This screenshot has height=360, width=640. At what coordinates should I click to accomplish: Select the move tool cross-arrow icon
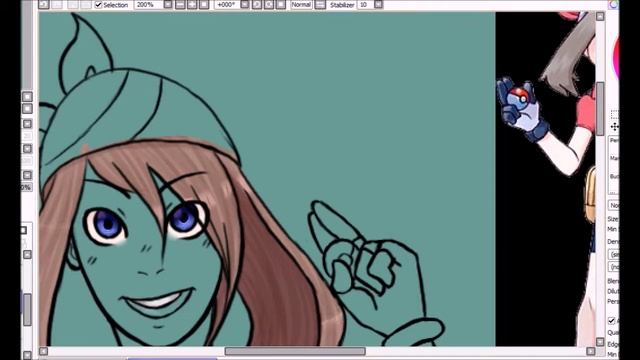pyautogui.click(x=615, y=127)
